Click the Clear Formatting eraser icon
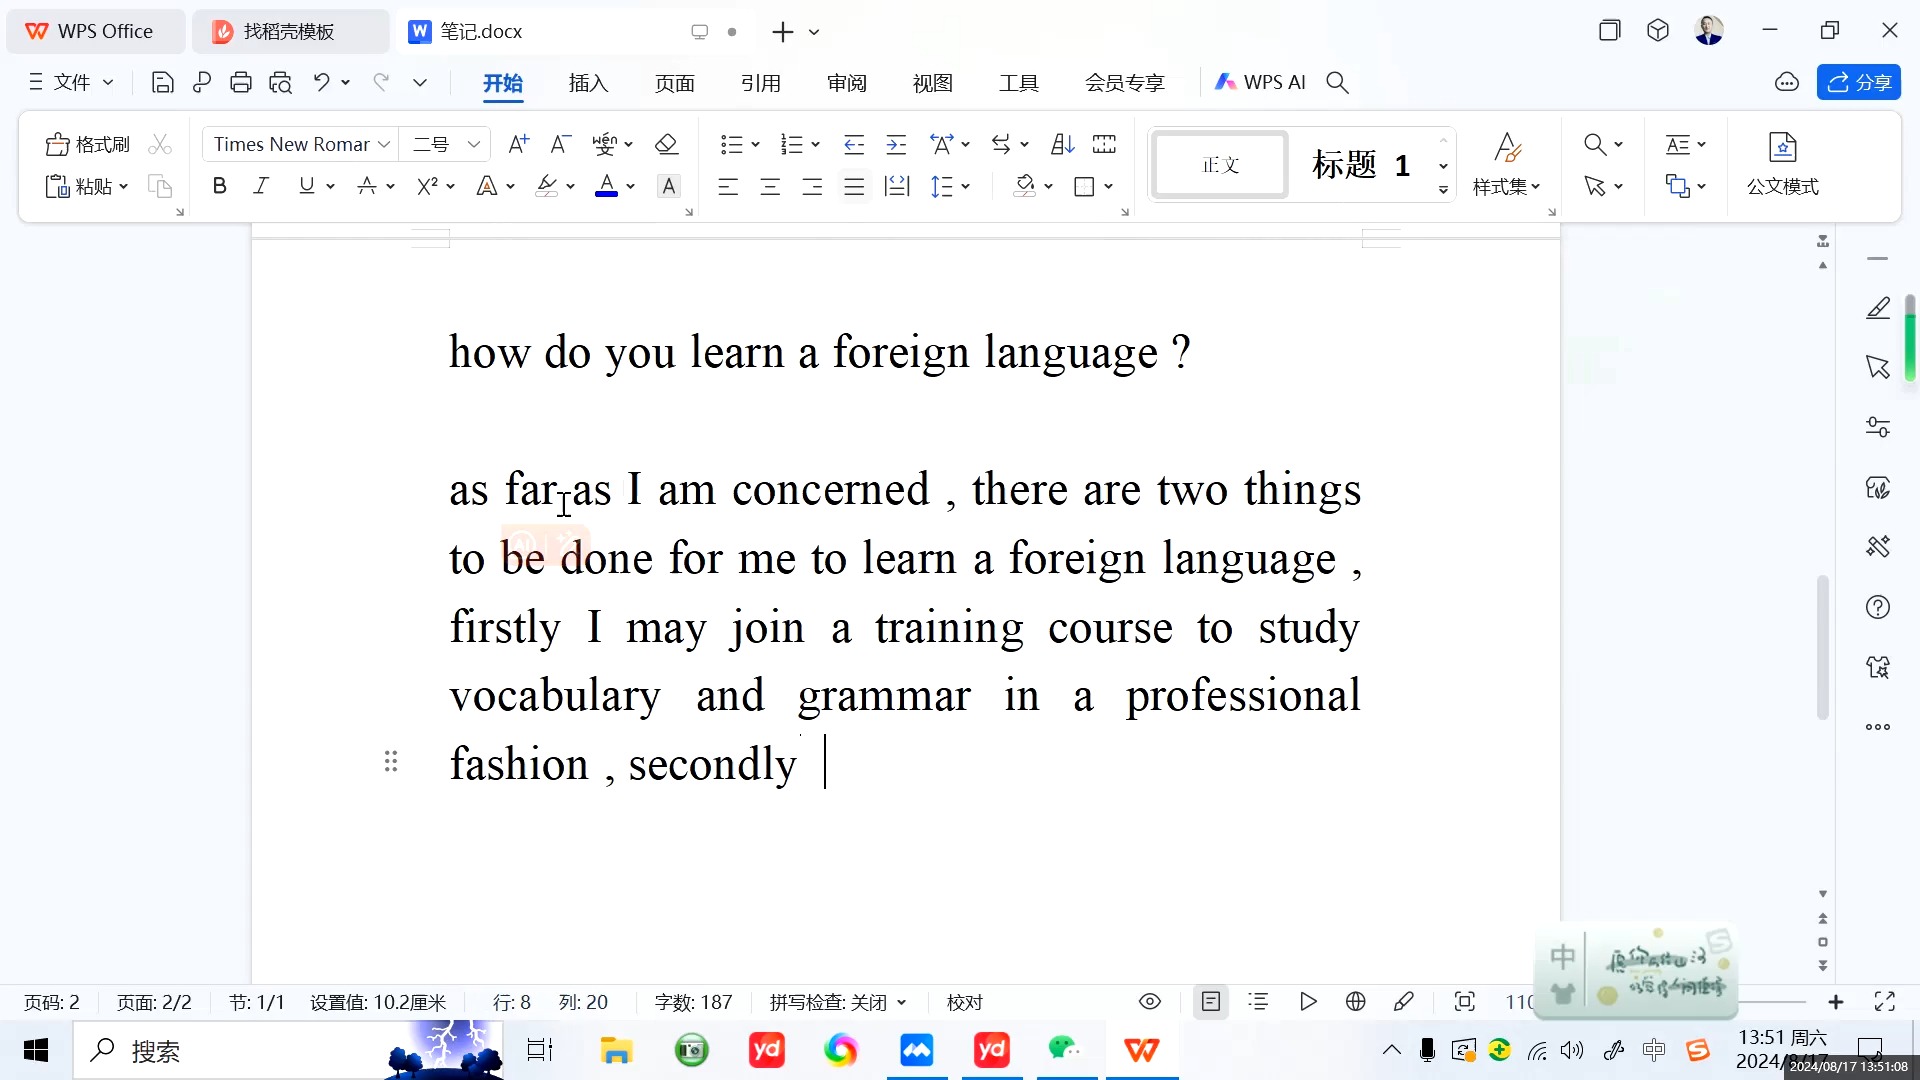Viewport: 1920px width, 1080px height. click(666, 145)
